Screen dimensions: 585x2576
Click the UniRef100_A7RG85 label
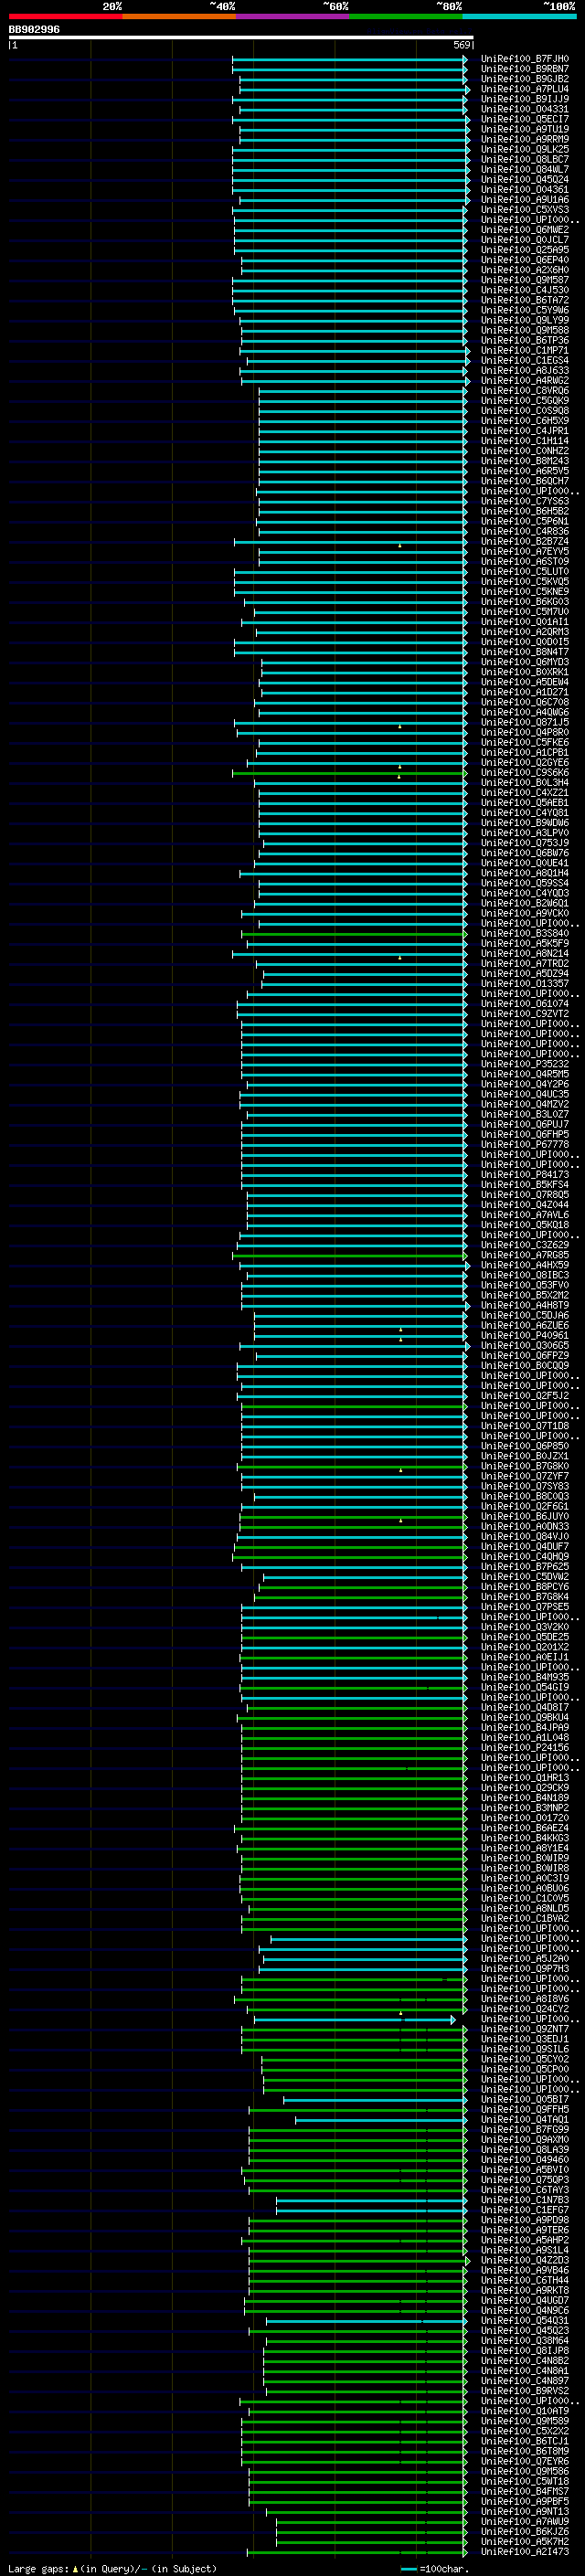(x=524, y=1255)
